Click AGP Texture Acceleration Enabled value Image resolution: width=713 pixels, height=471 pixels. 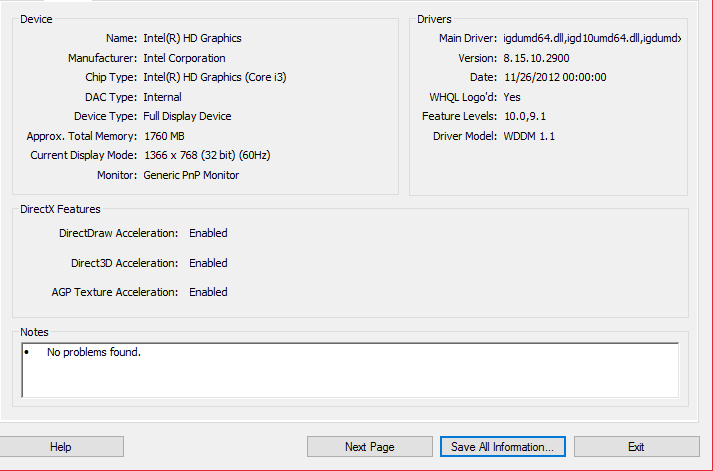coord(208,292)
